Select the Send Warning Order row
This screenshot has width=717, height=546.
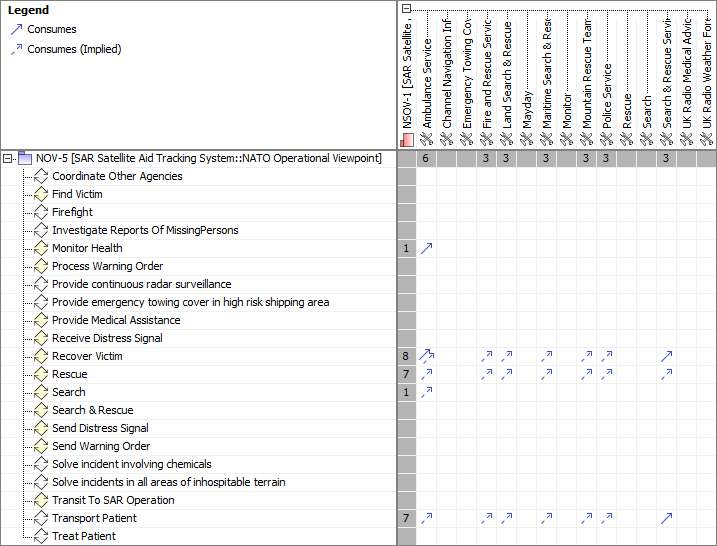(101, 446)
